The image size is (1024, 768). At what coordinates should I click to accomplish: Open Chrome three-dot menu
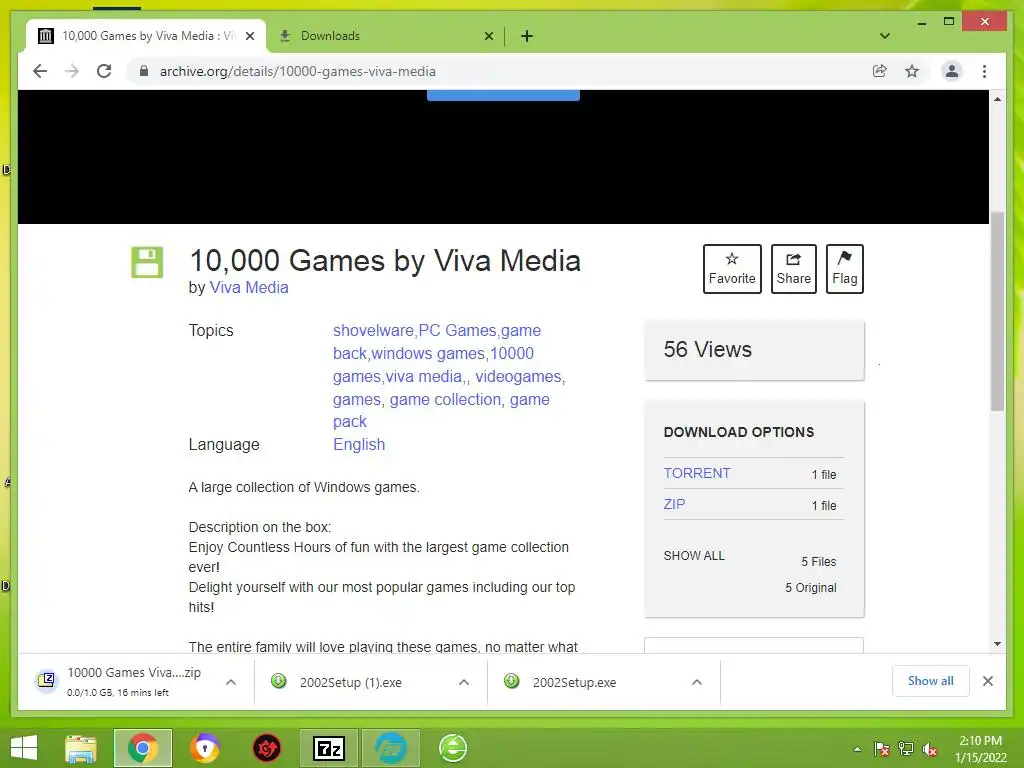tap(984, 71)
